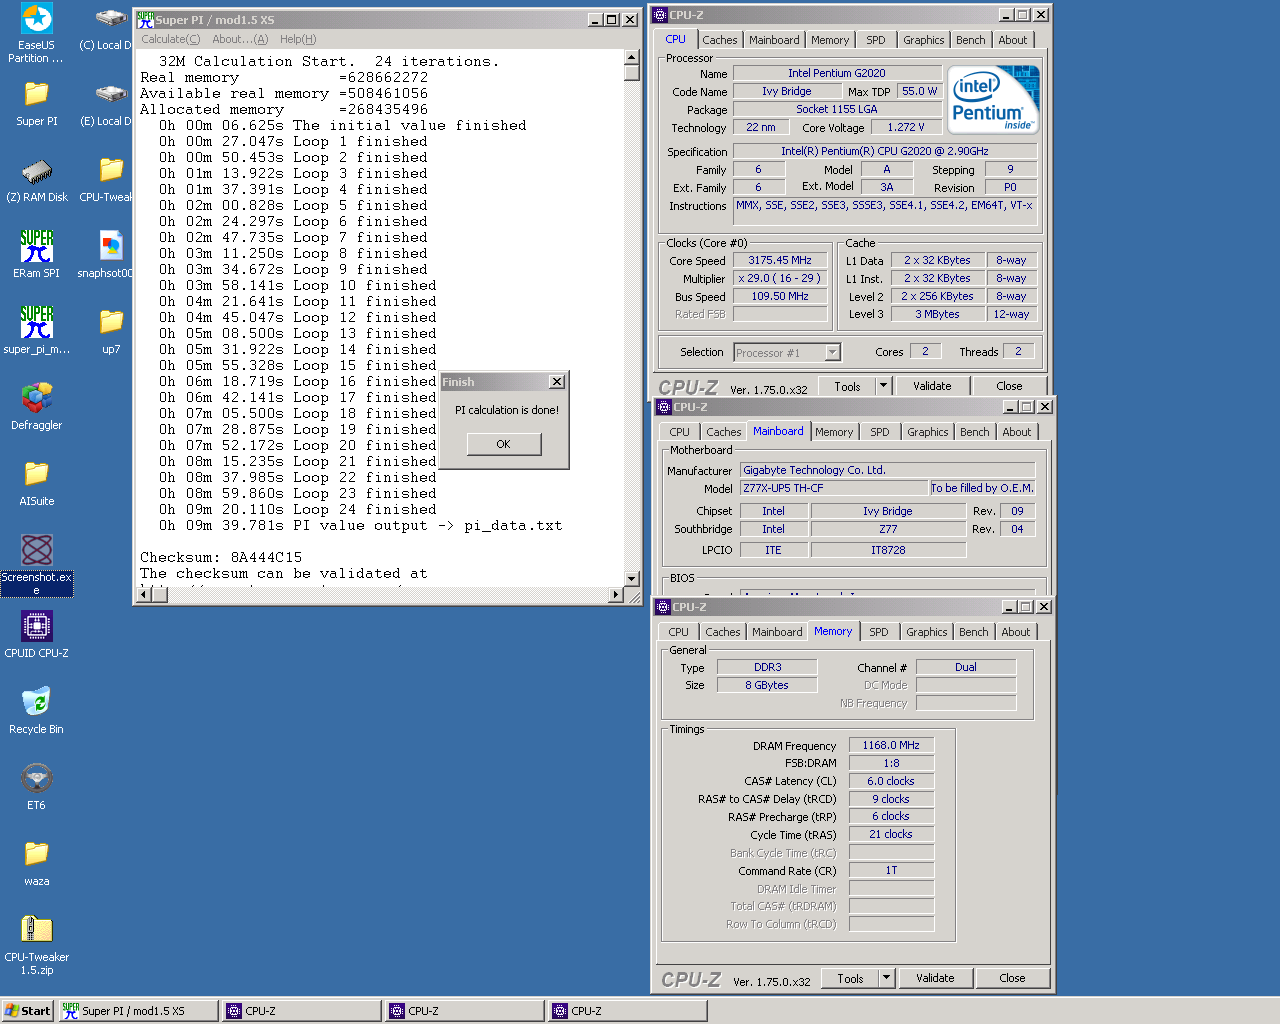
Task: Click Super PI horizontal scrollbar right arrow
Action: pyautogui.click(x=616, y=595)
